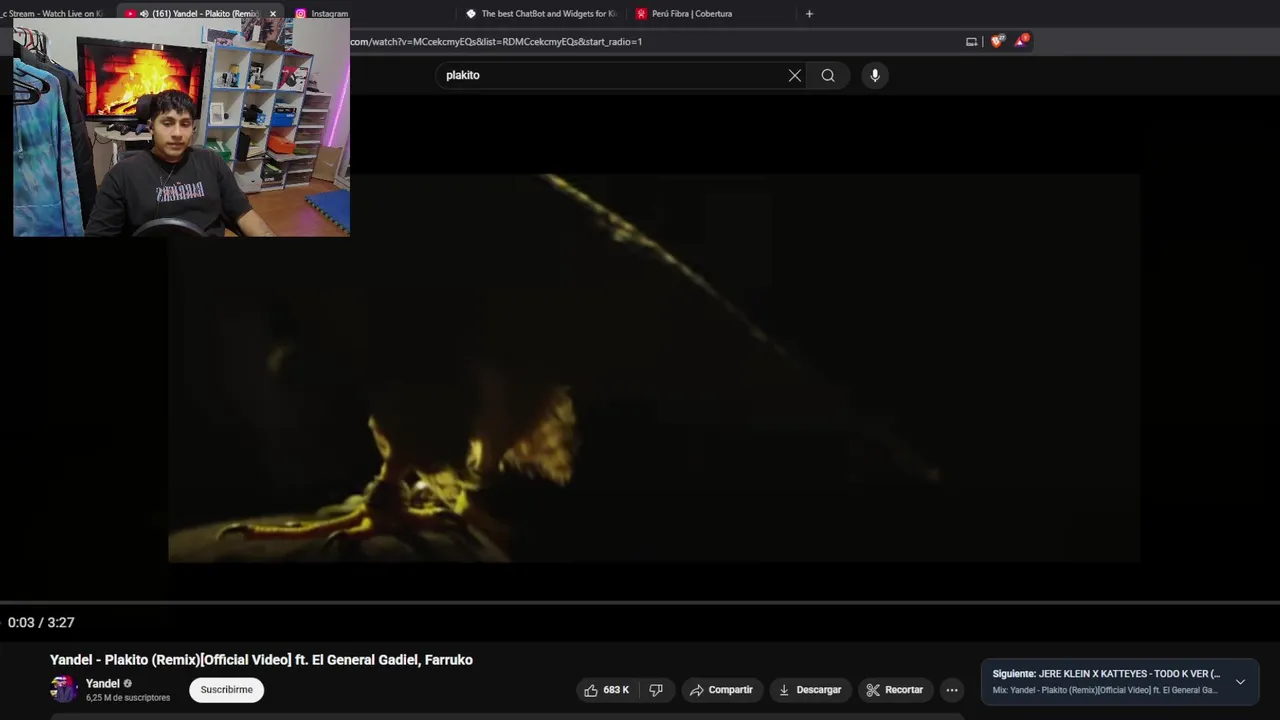Image resolution: width=1280 pixels, height=720 pixels.
Task: Switch to The best ChatBot and Widgets tab
Action: (541, 14)
